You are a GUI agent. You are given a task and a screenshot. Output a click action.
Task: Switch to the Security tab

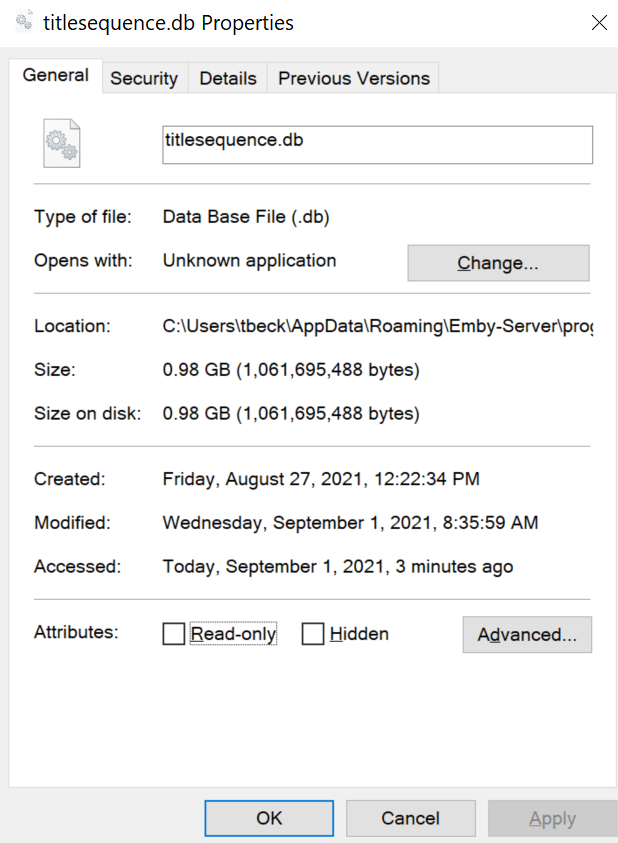point(144,78)
